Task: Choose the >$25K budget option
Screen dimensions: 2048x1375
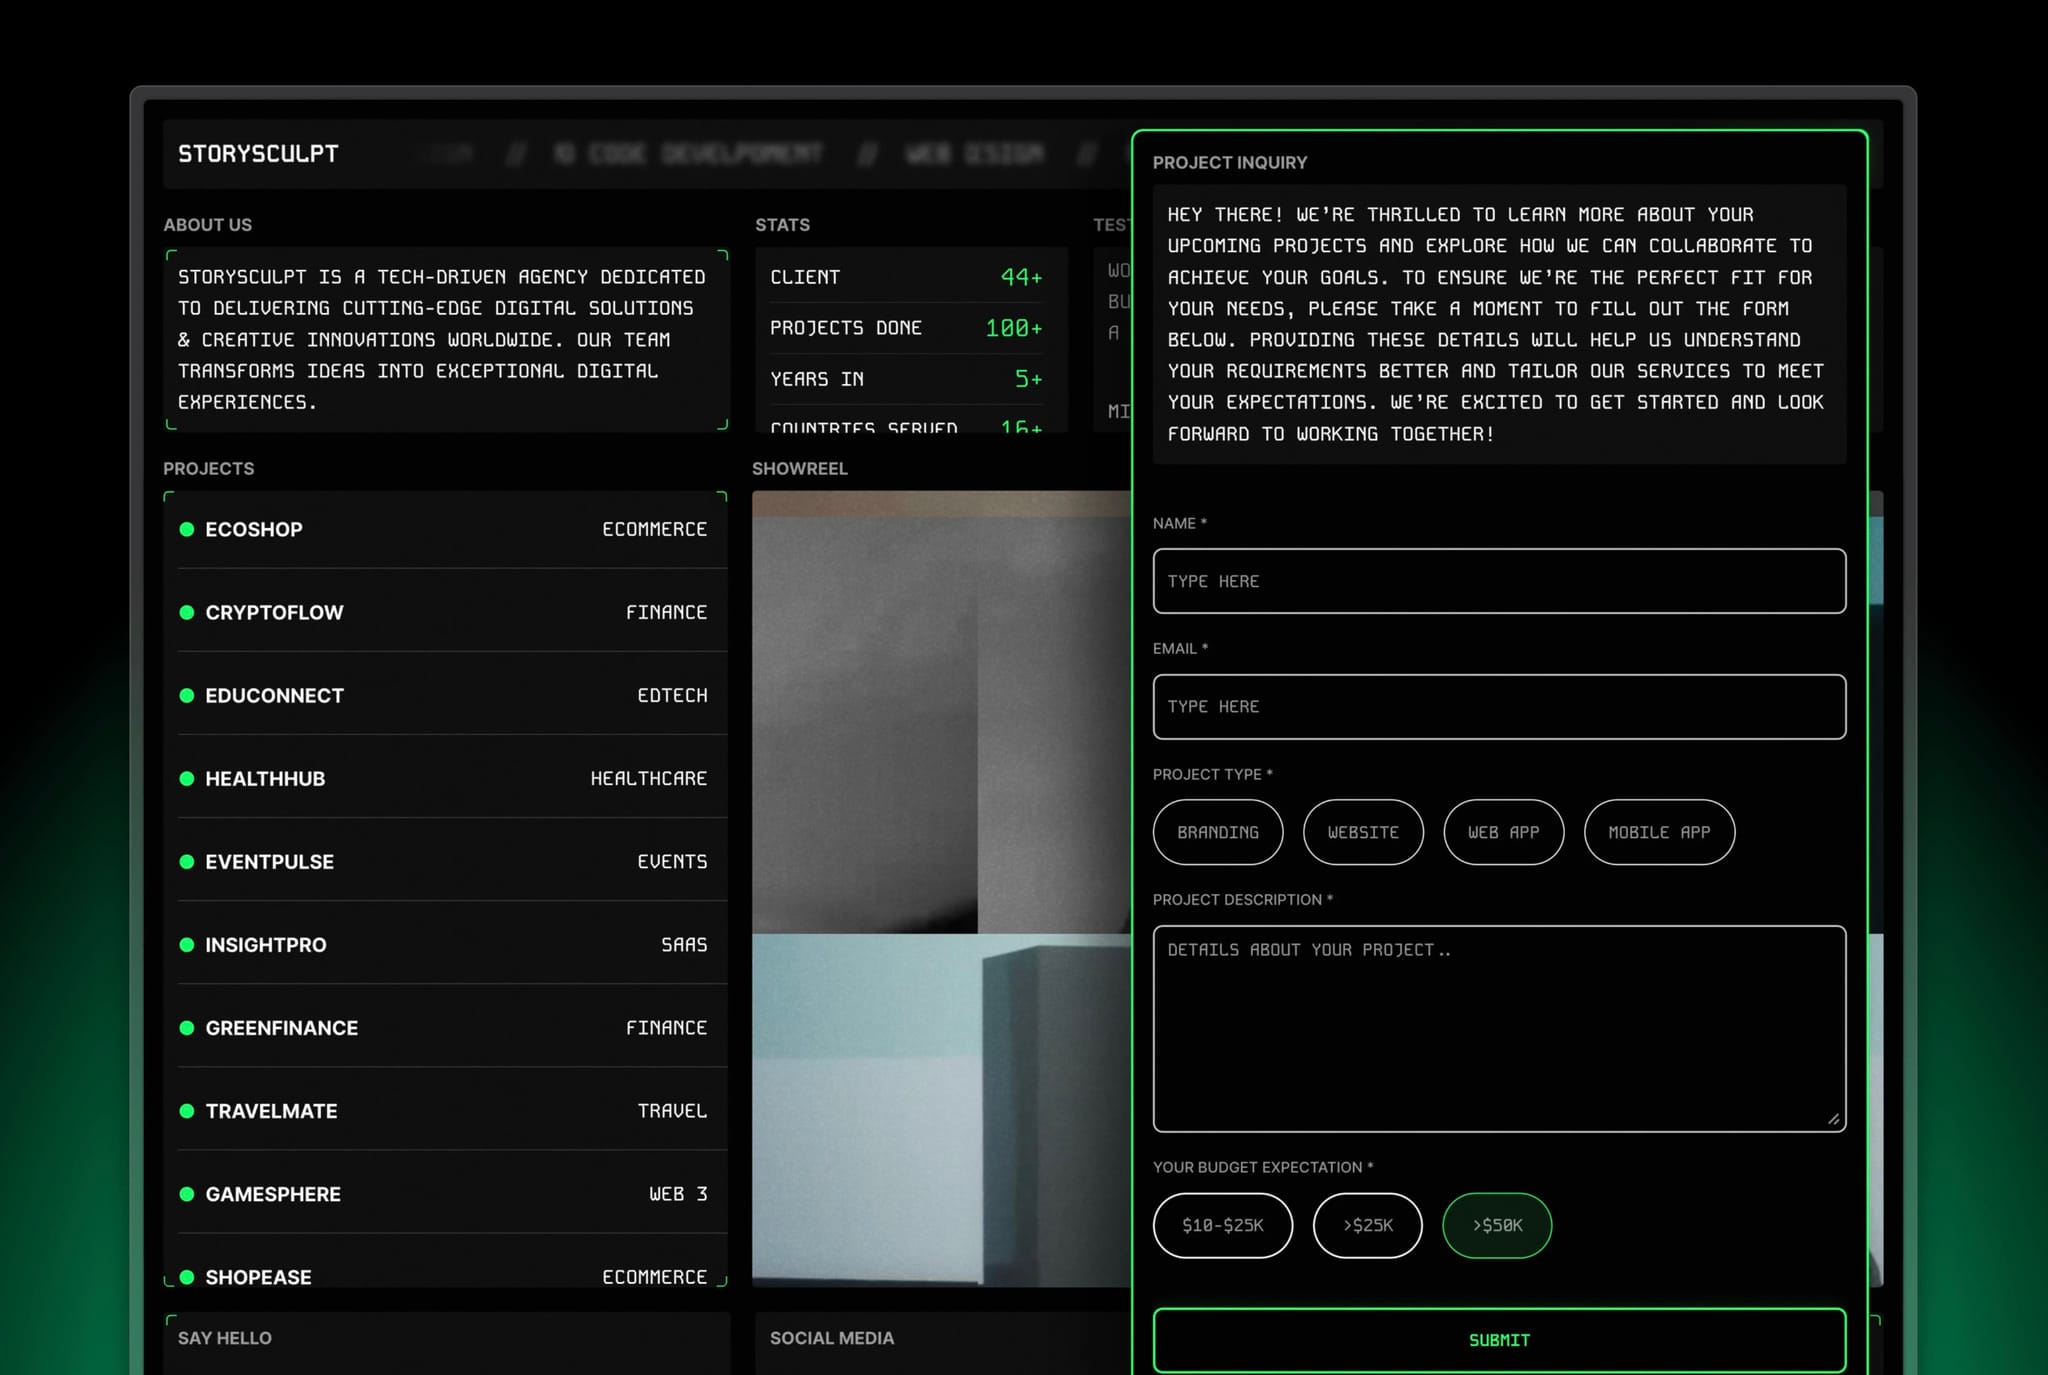Action: pos(1367,1225)
